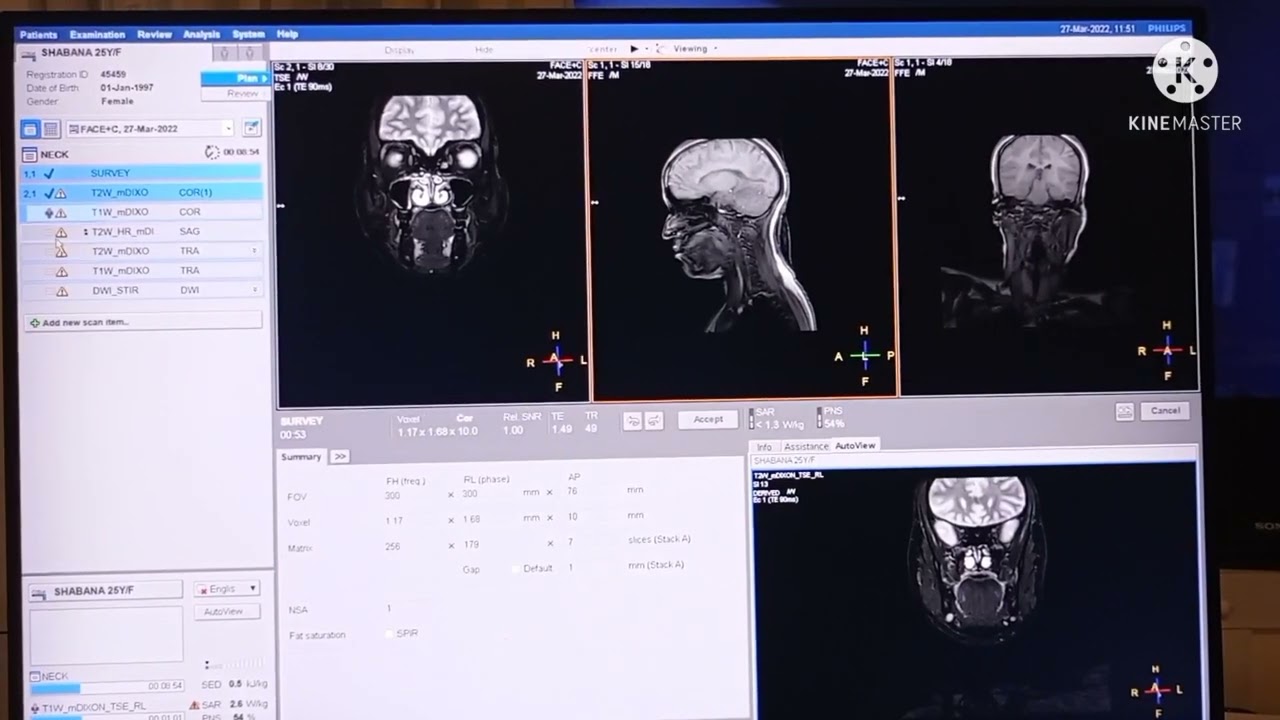
Task: Click the icon right of the exam dropdown
Action: coord(251,128)
